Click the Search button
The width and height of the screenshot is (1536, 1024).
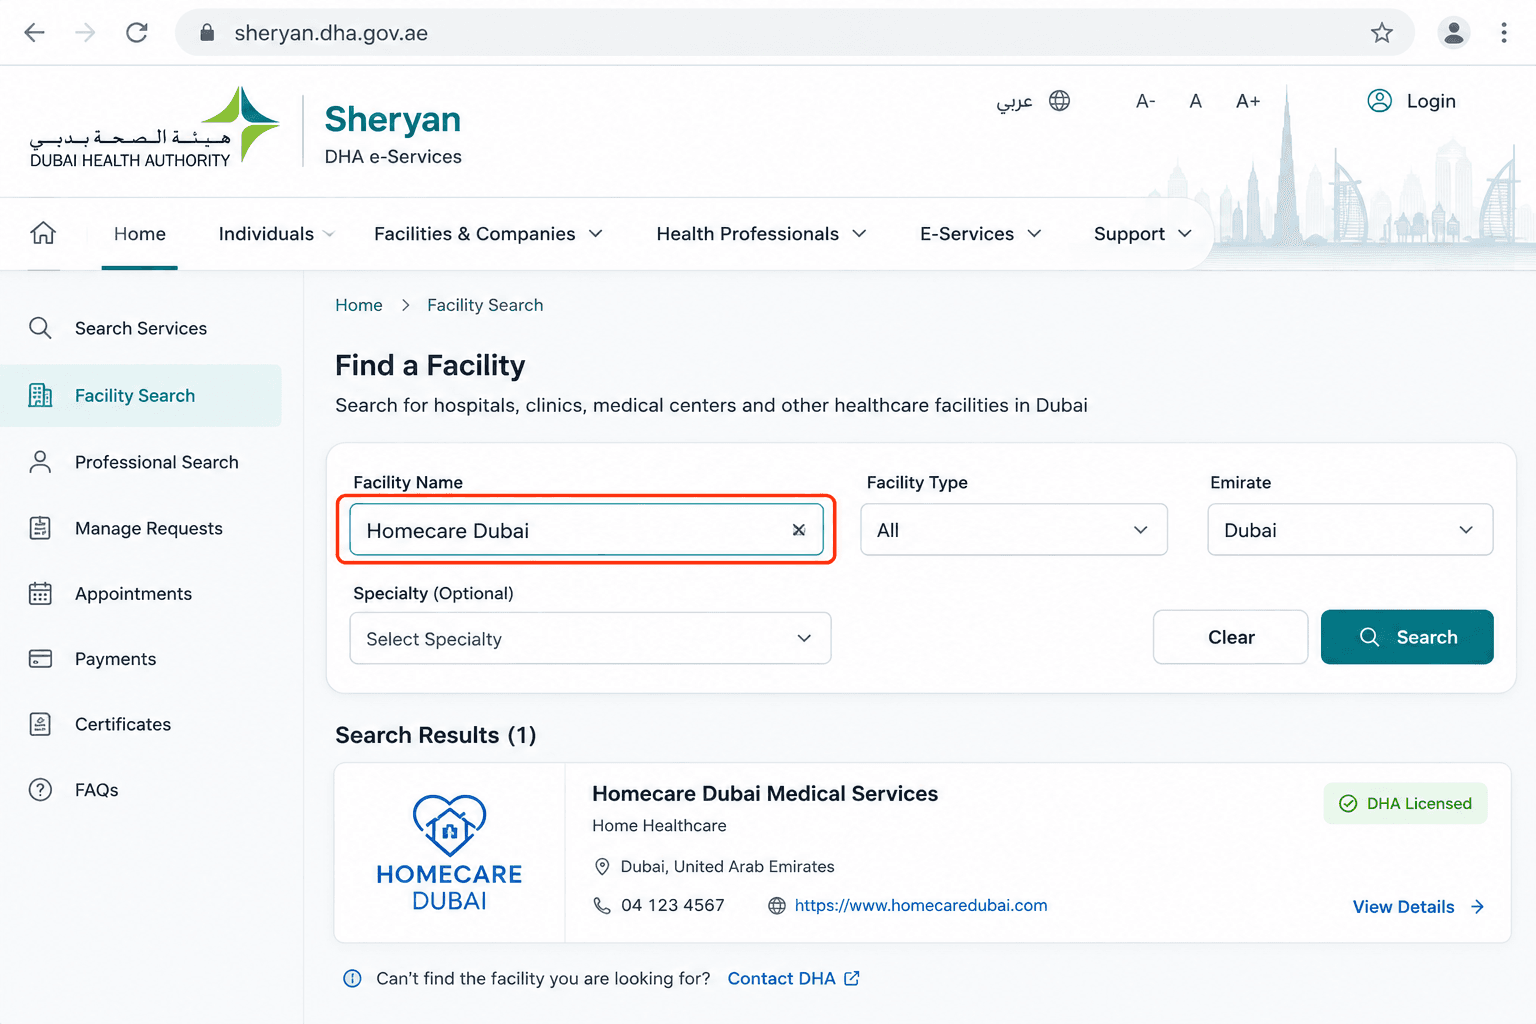(x=1407, y=637)
